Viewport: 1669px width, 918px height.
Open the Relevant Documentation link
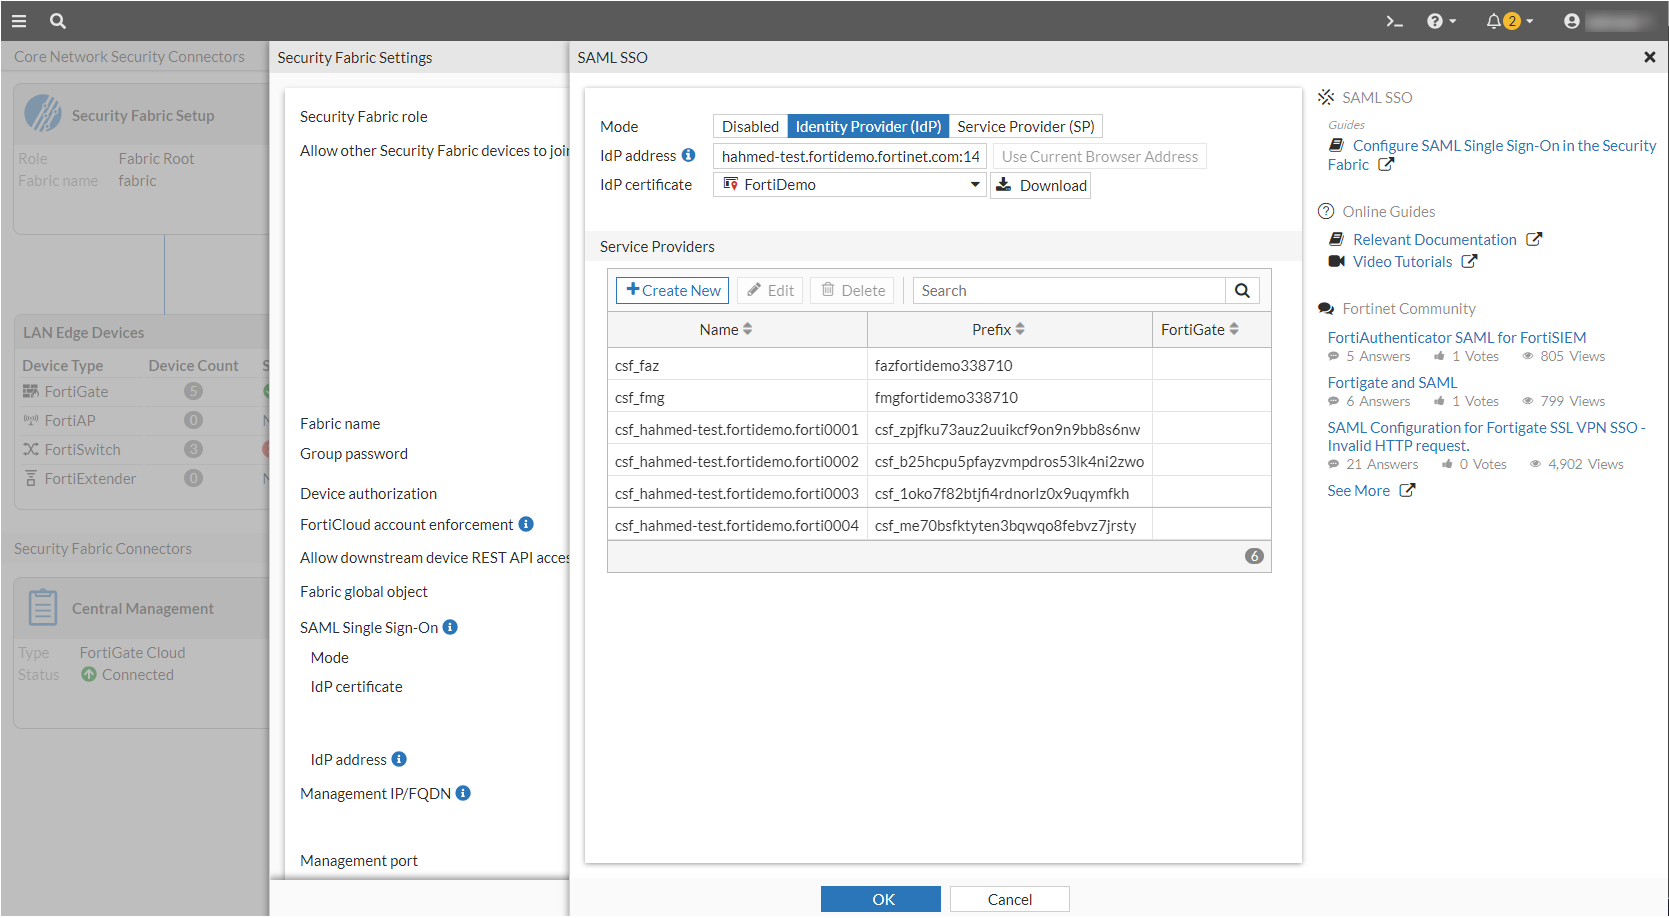[x=1433, y=239]
